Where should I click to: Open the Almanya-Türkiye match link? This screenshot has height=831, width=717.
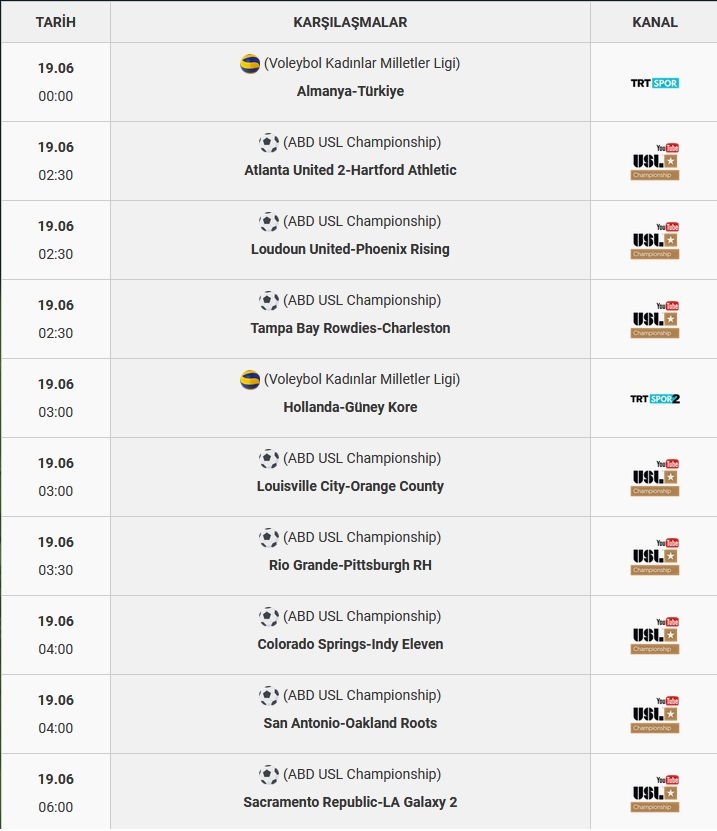pos(350,91)
